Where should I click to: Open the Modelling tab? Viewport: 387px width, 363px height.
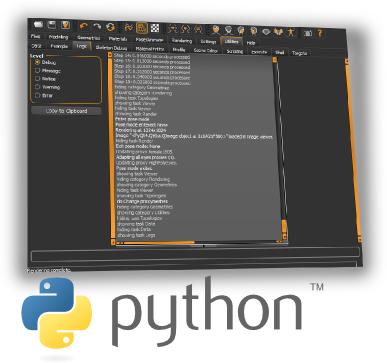point(58,37)
